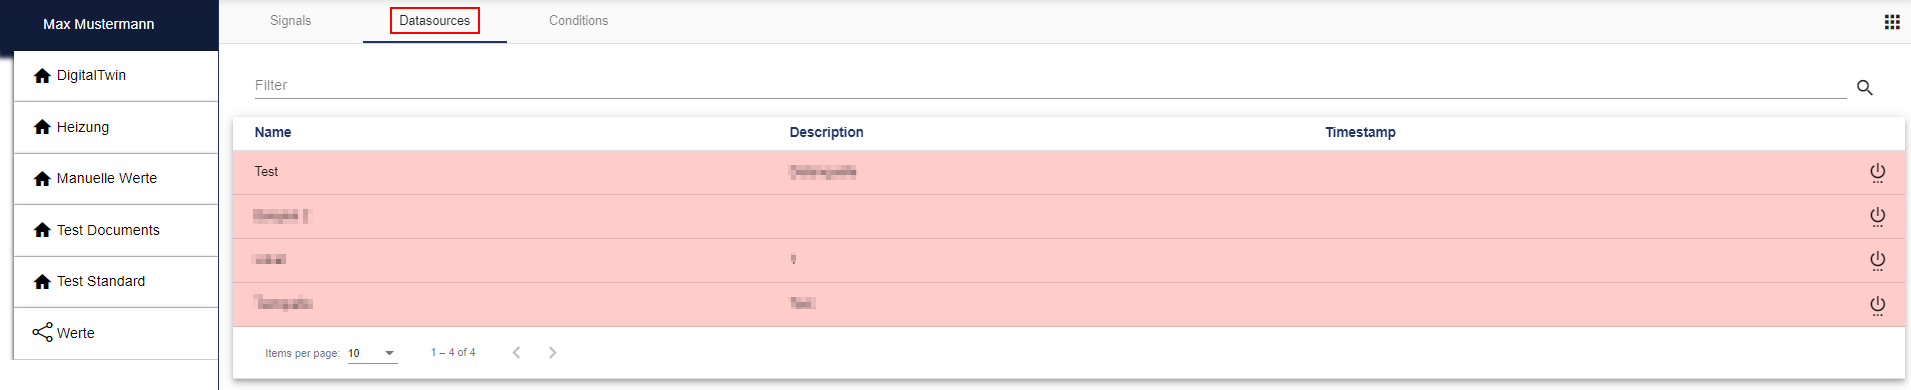Click home icon beside DigitalTwin
This screenshot has width=1911, height=390.
42,76
